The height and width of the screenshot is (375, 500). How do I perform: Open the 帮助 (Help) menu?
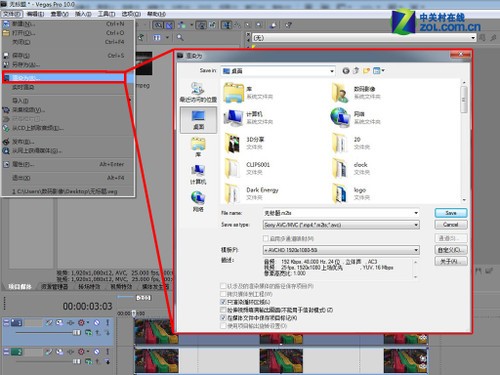pyautogui.click(x=156, y=14)
